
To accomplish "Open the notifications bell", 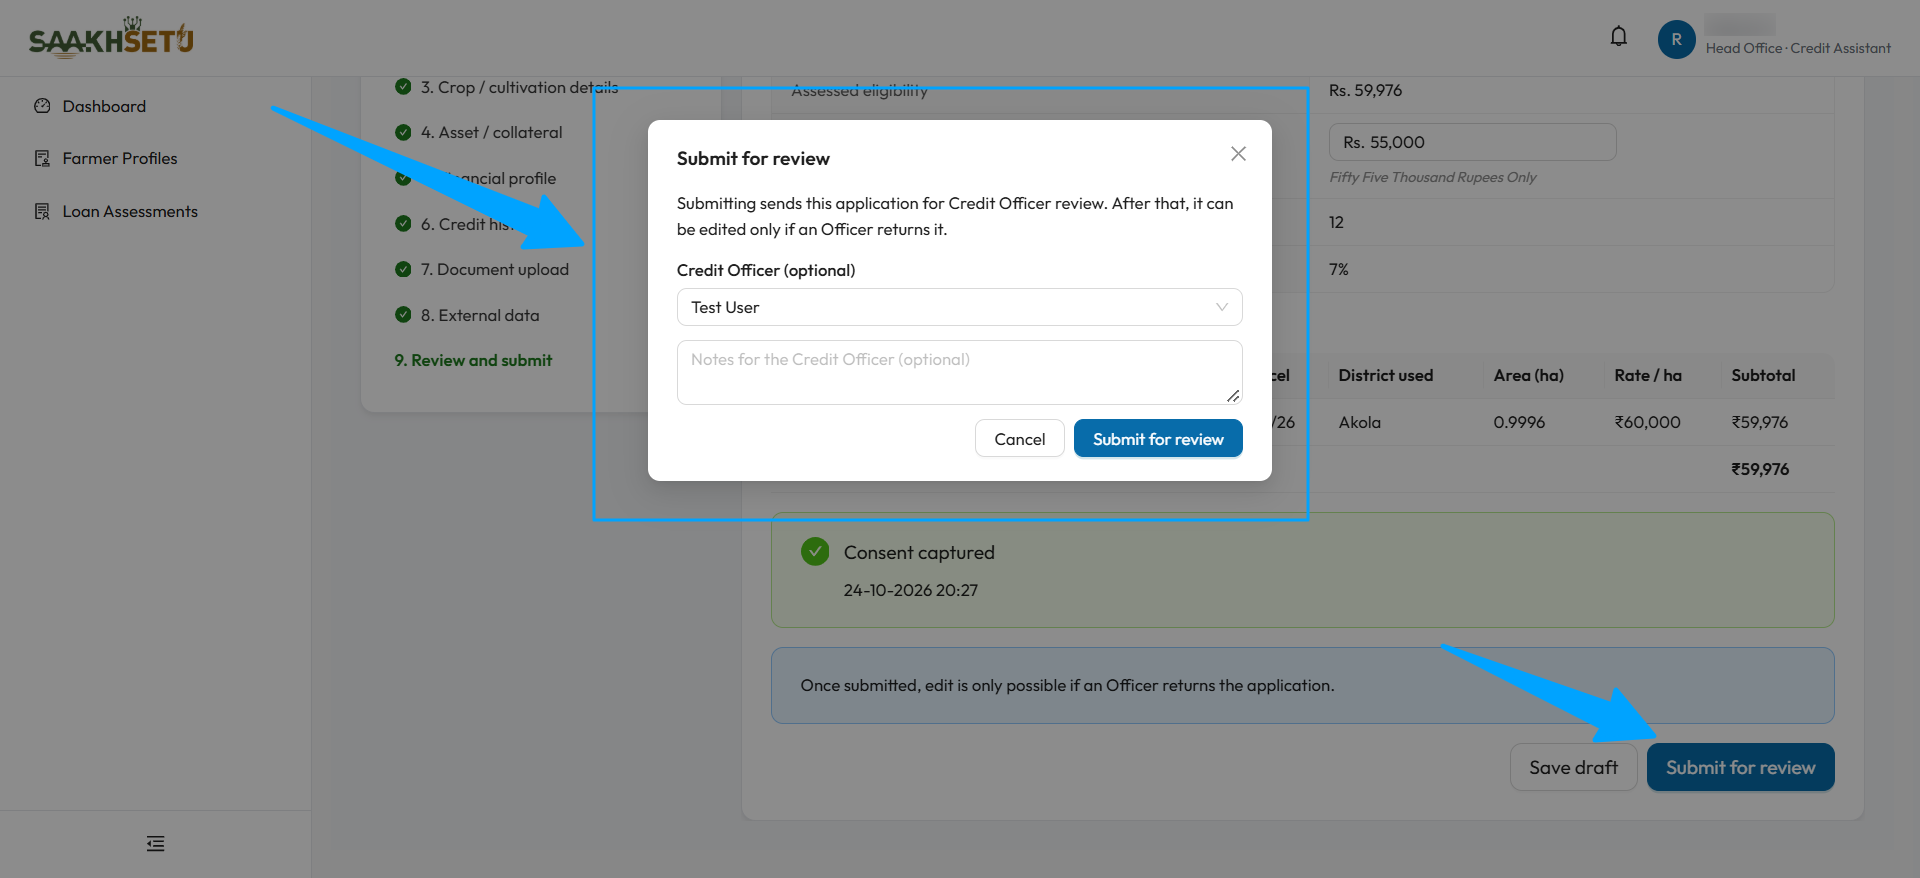I will pos(1618,37).
